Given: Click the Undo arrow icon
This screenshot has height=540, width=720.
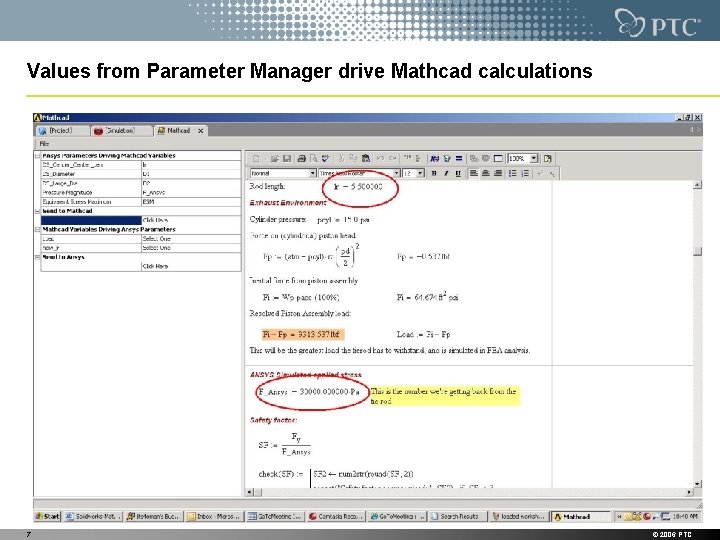Looking at the screenshot, I should [x=380, y=158].
